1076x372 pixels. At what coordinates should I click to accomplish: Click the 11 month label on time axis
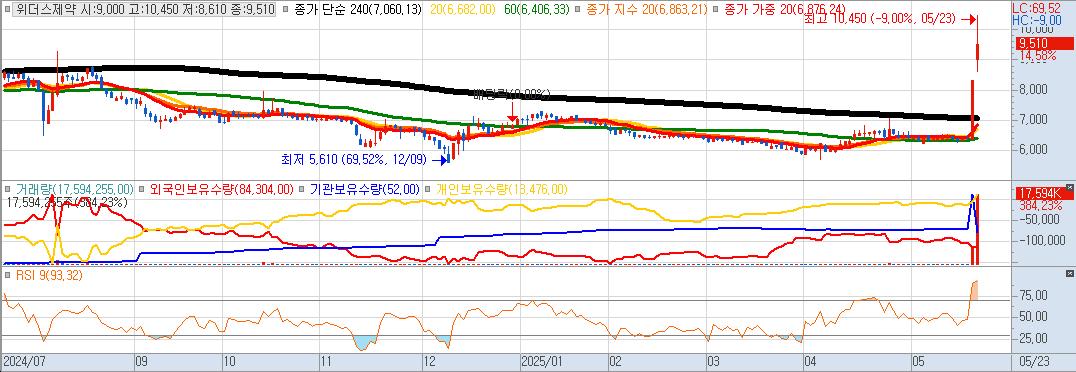tap(326, 362)
